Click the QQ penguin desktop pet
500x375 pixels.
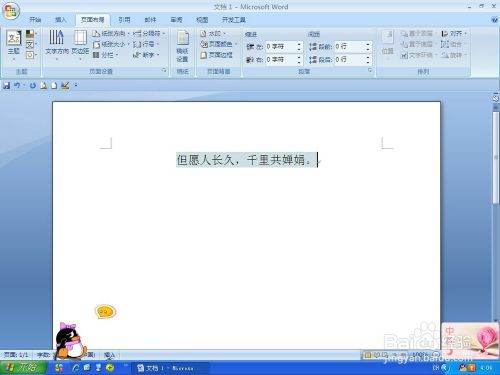click(x=71, y=341)
